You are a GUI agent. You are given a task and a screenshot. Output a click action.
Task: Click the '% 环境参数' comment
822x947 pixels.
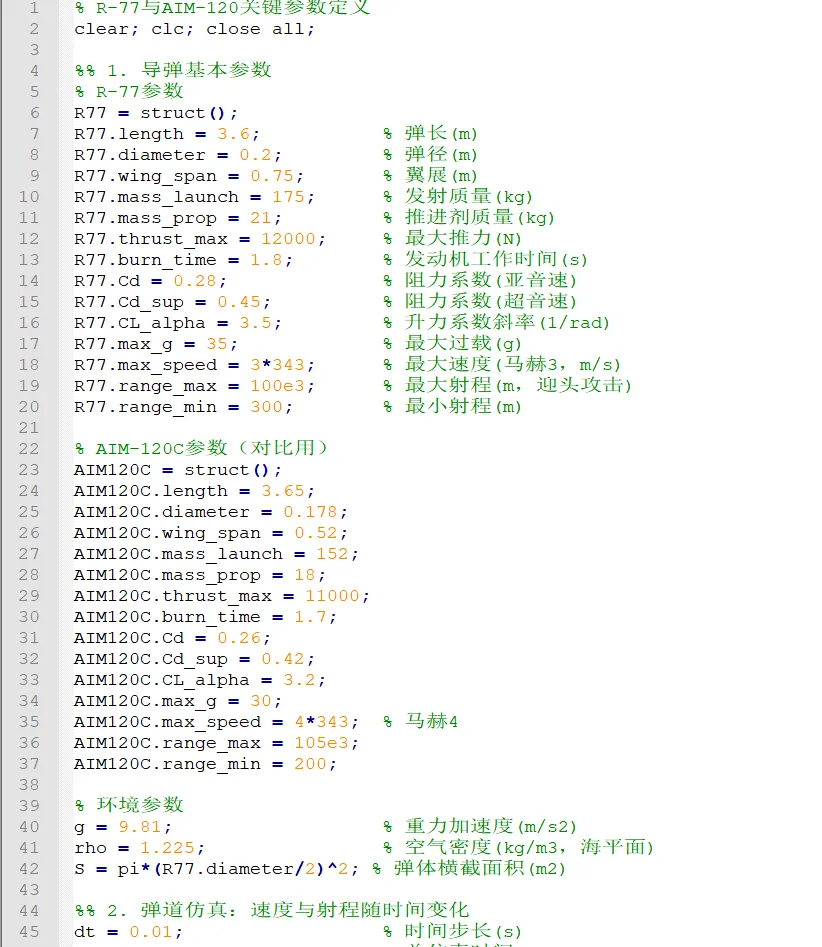[x=129, y=805]
